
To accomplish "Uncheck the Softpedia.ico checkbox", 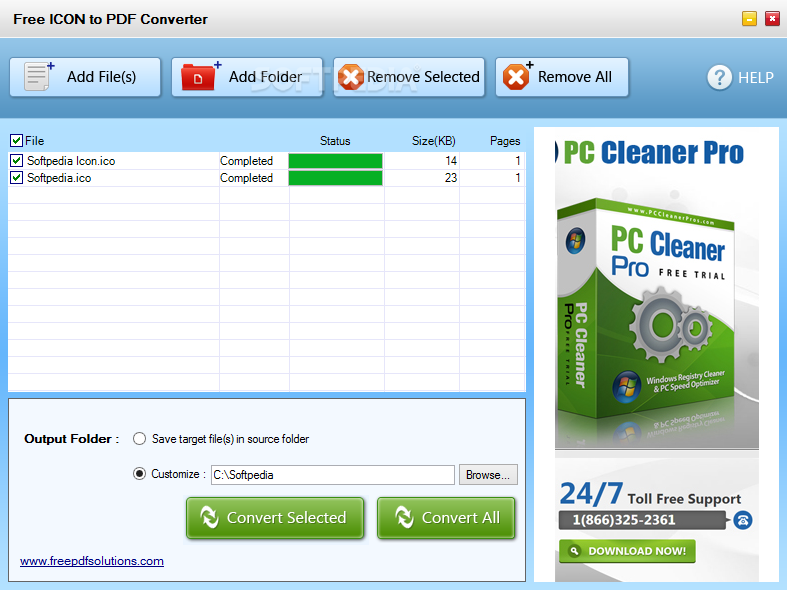I will 16,178.
